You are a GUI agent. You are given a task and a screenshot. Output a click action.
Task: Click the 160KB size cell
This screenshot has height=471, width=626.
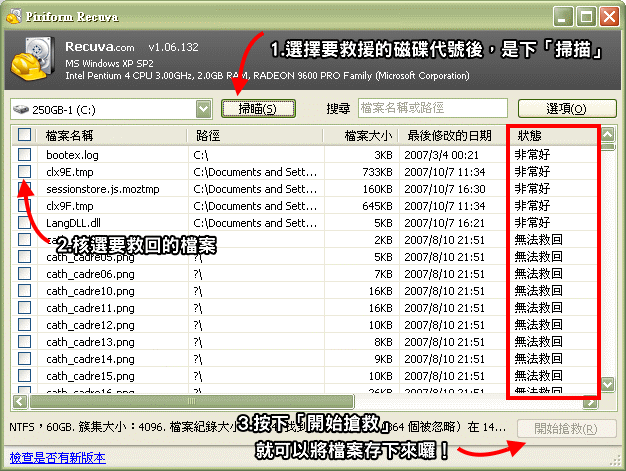pyautogui.click(x=377, y=189)
